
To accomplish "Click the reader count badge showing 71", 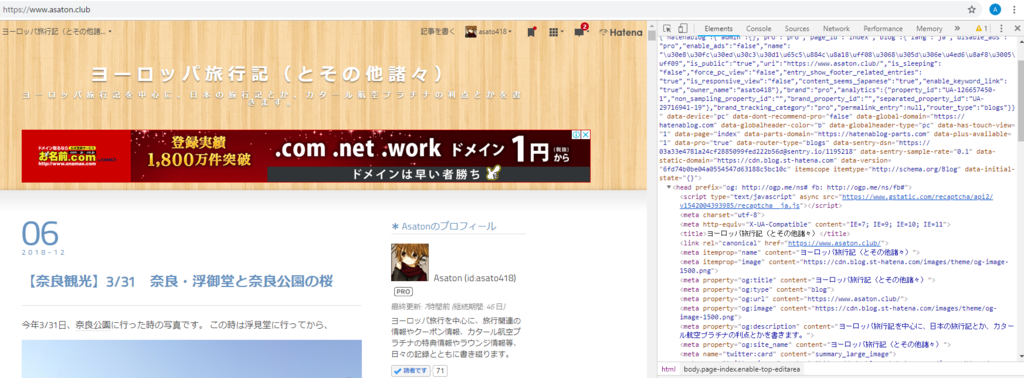I will [x=440, y=371].
